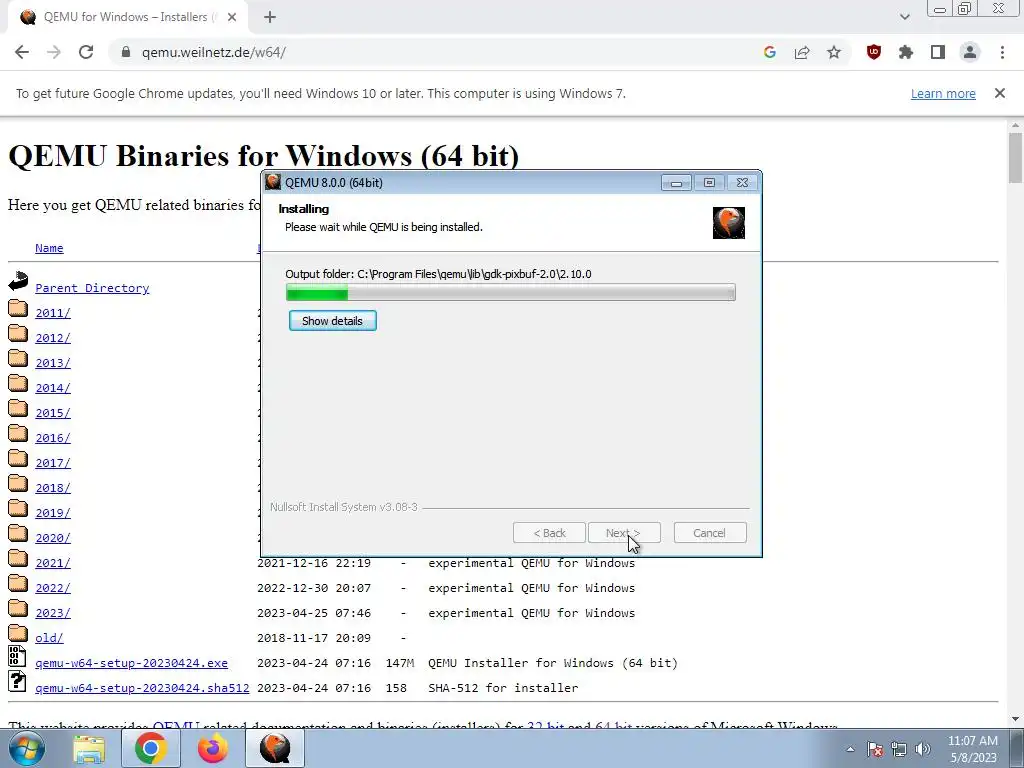Click the page's vertical scrollbar thumb
The height and width of the screenshot is (768, 1024).
pos(1016,157)
